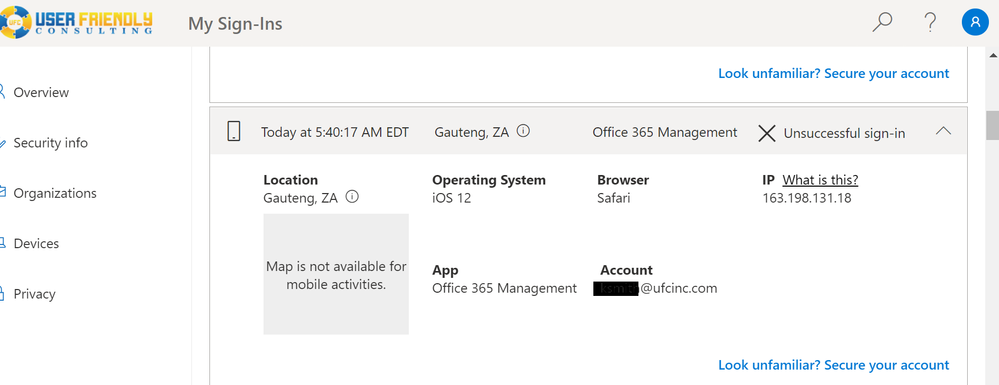
Task: Open Devices in the sidebar
Action: click(x=36, y=243)
